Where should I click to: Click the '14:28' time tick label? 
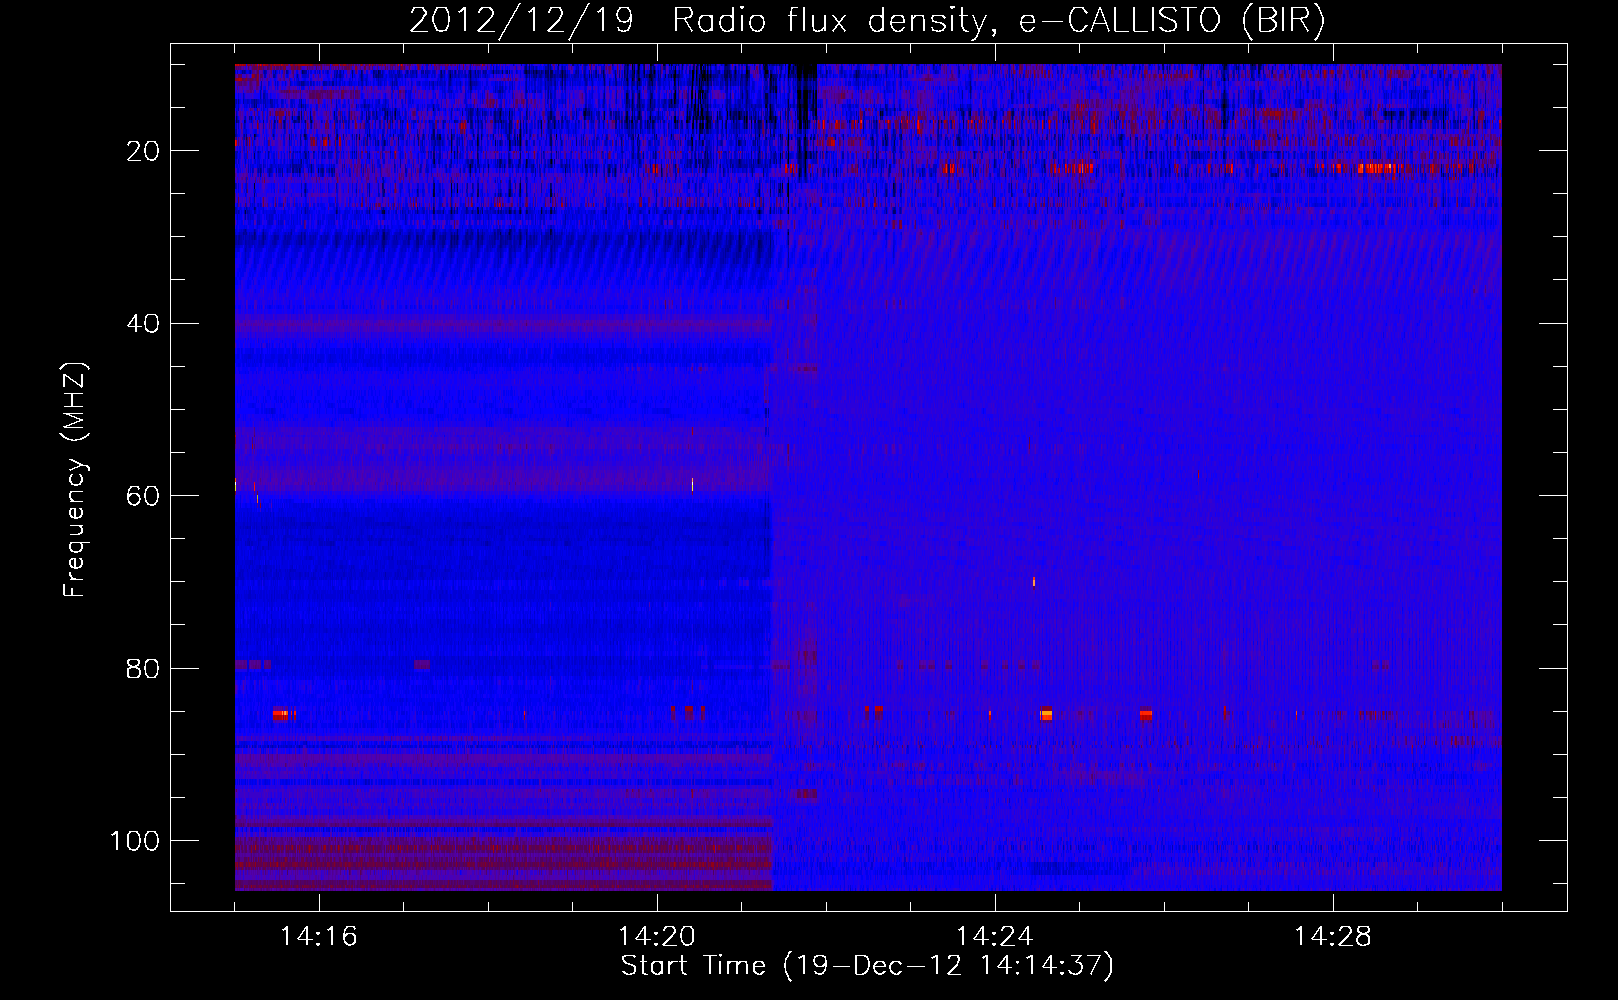1333,936
